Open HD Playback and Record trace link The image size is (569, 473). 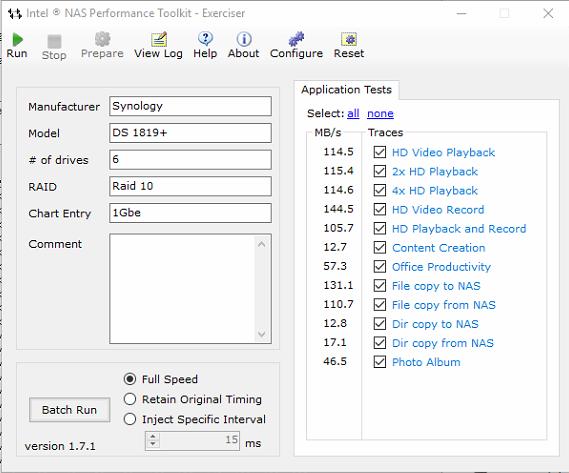(459, 228)
